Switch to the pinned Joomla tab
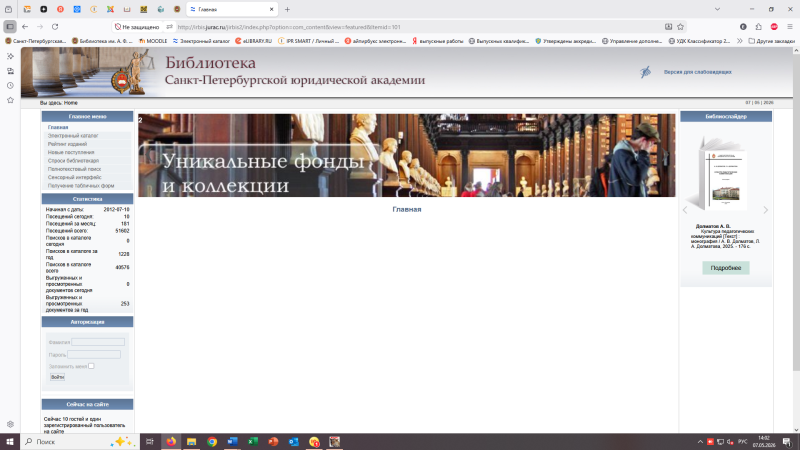 click(x=110, y=9)
